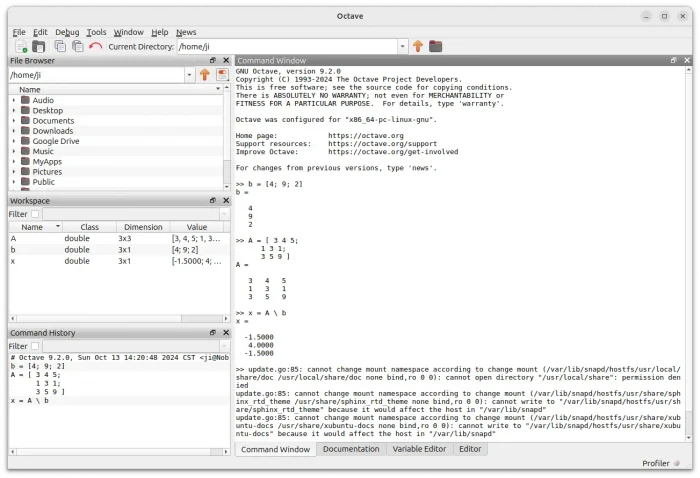Viewport: 700px width, 478px height.
Task: Enable the Command History Filter checkbox
Action: click(x=35, y=346)
